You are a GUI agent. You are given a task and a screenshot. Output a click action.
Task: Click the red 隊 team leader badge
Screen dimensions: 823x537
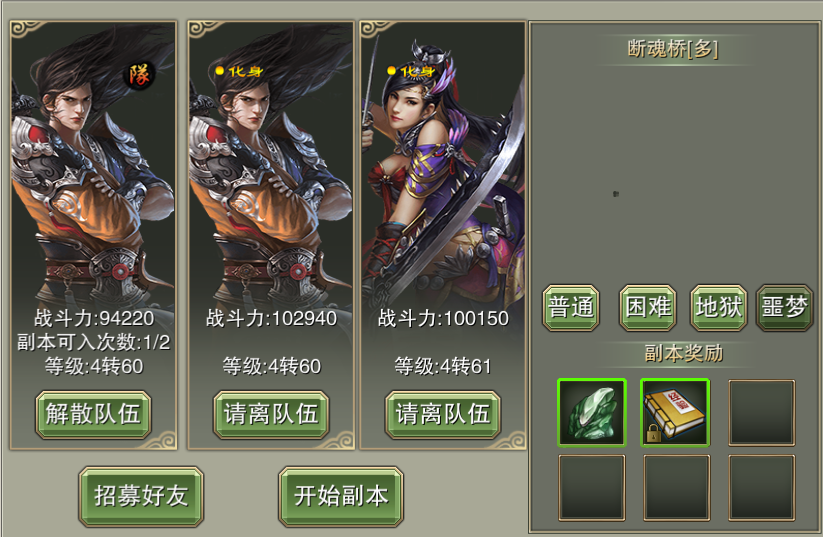click(x=139, y=75)
